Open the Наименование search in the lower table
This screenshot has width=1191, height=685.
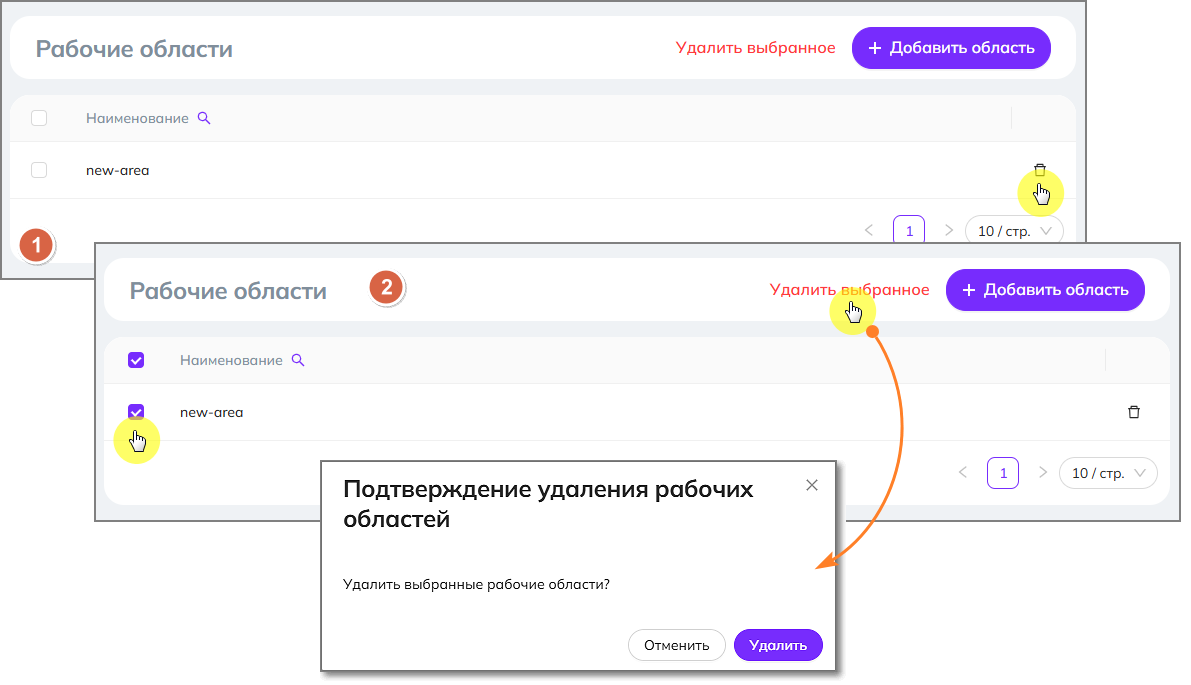tap(298, 360)
